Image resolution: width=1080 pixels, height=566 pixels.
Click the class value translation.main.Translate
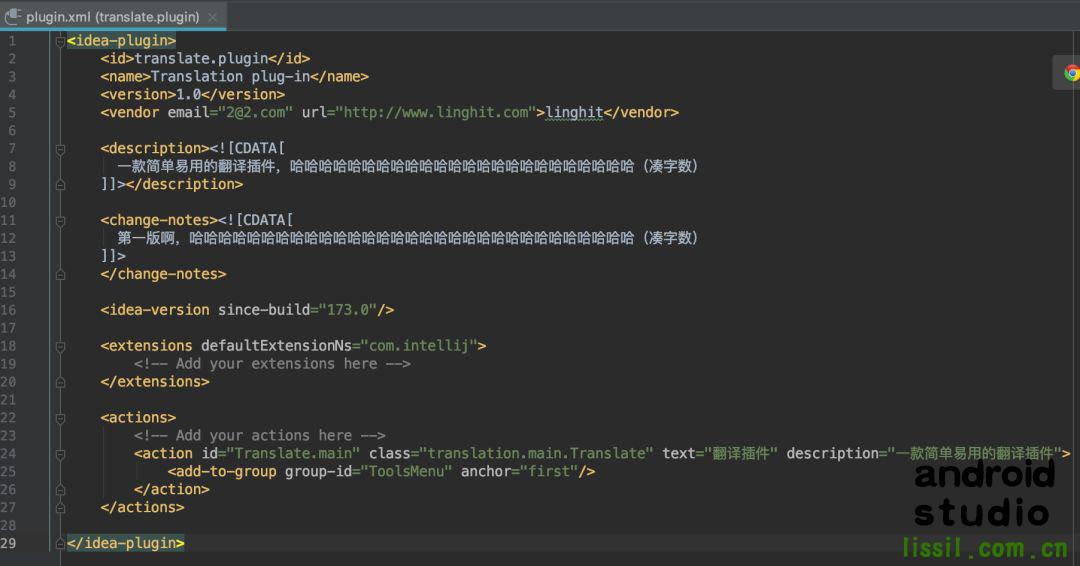pos(537,453)
